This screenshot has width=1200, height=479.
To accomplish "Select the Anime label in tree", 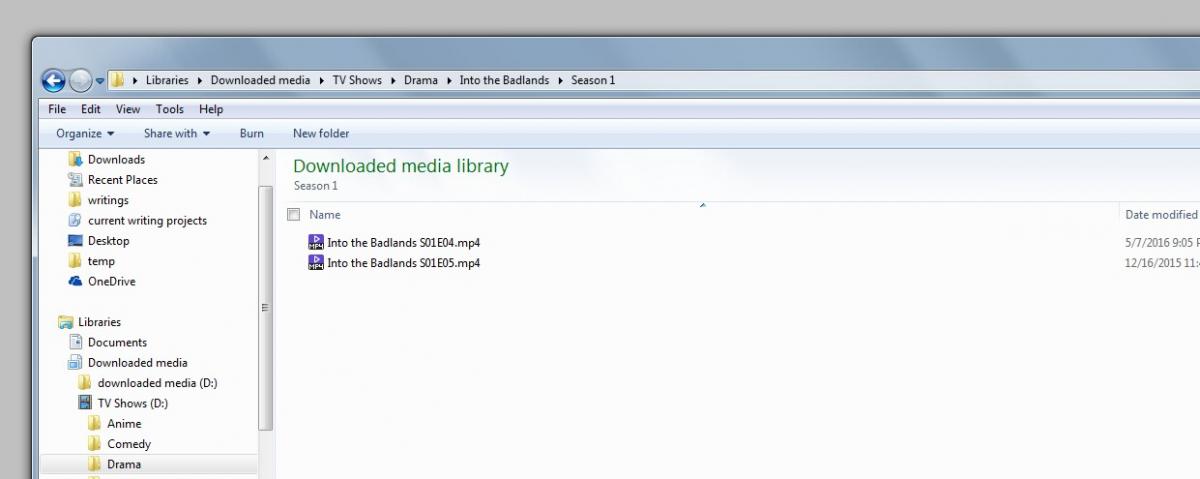I will click(124, 424).
